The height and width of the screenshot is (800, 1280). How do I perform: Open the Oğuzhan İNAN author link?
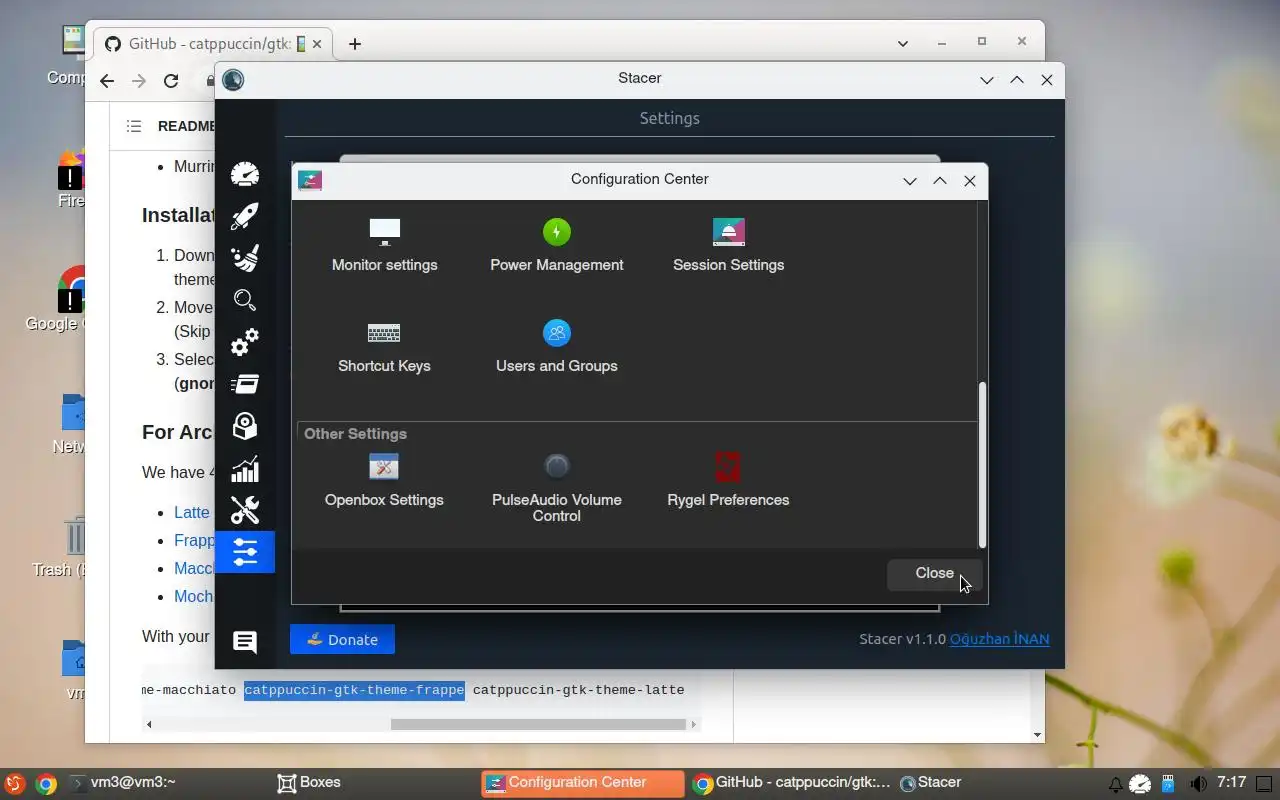click(x=999, y=639)
